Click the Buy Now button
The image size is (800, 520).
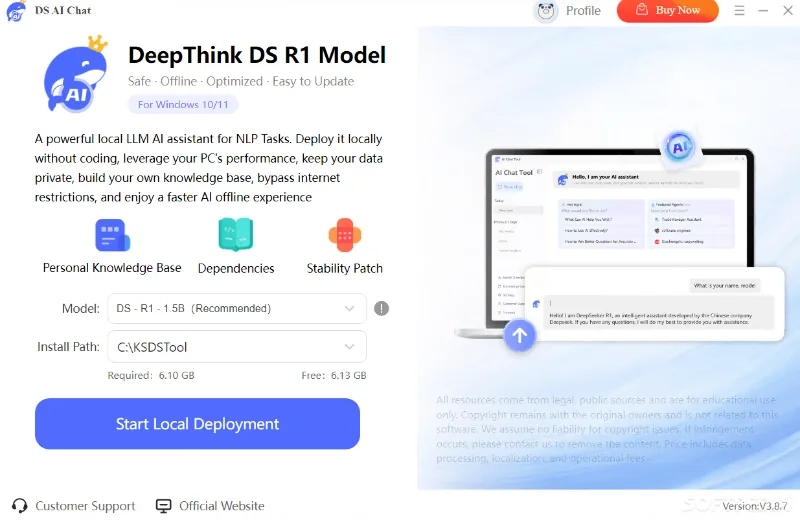667,11
